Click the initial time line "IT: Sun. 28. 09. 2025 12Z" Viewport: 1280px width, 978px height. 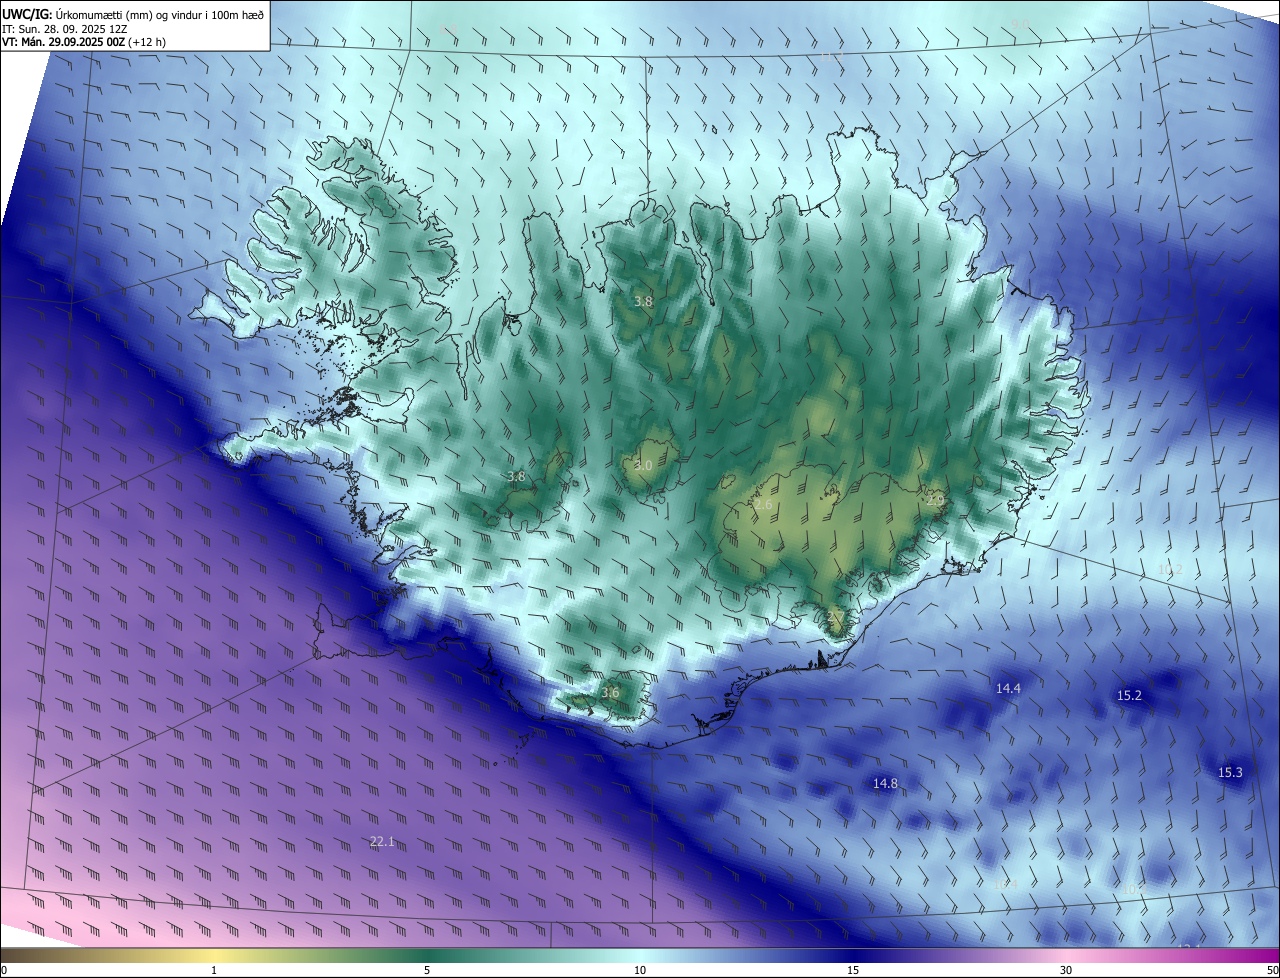63,28
